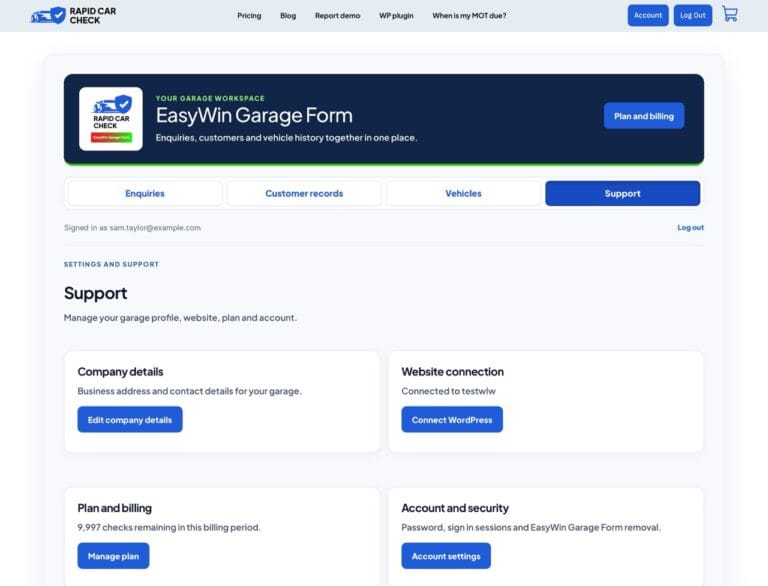Viewport: 768px width, 586px height.
Task: Click the 'SETTINGS AND SUPPORT' label
Action: [x=111, y=264]
